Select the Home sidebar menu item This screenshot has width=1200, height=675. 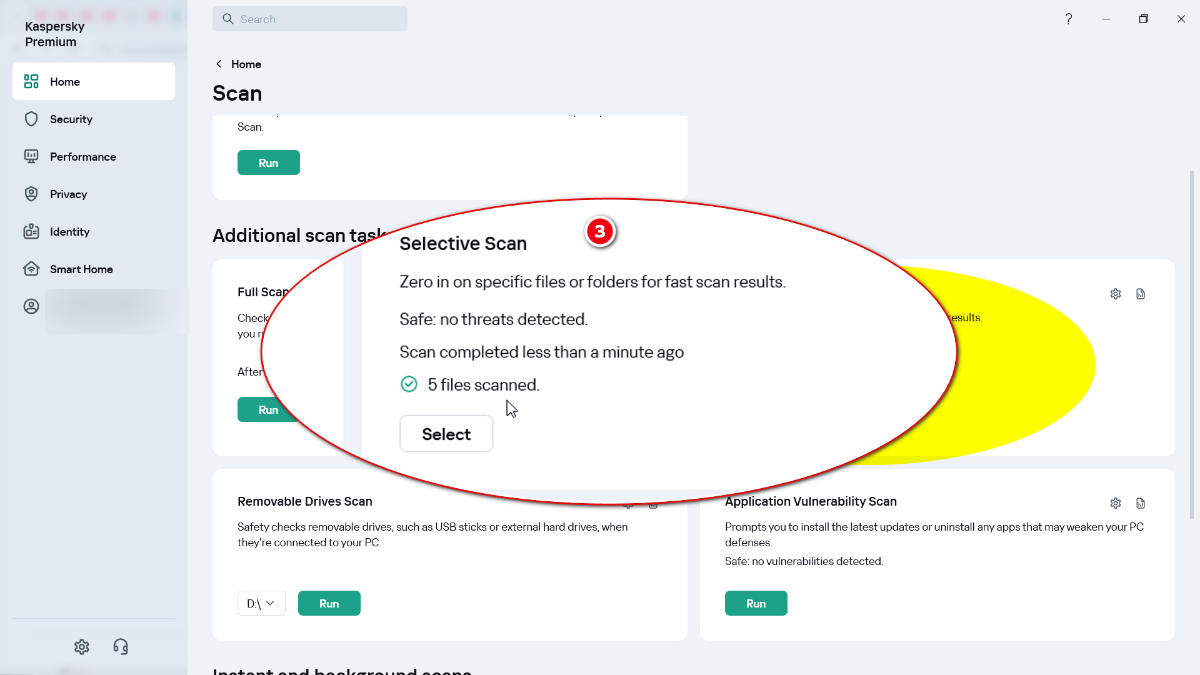(94, 82)
